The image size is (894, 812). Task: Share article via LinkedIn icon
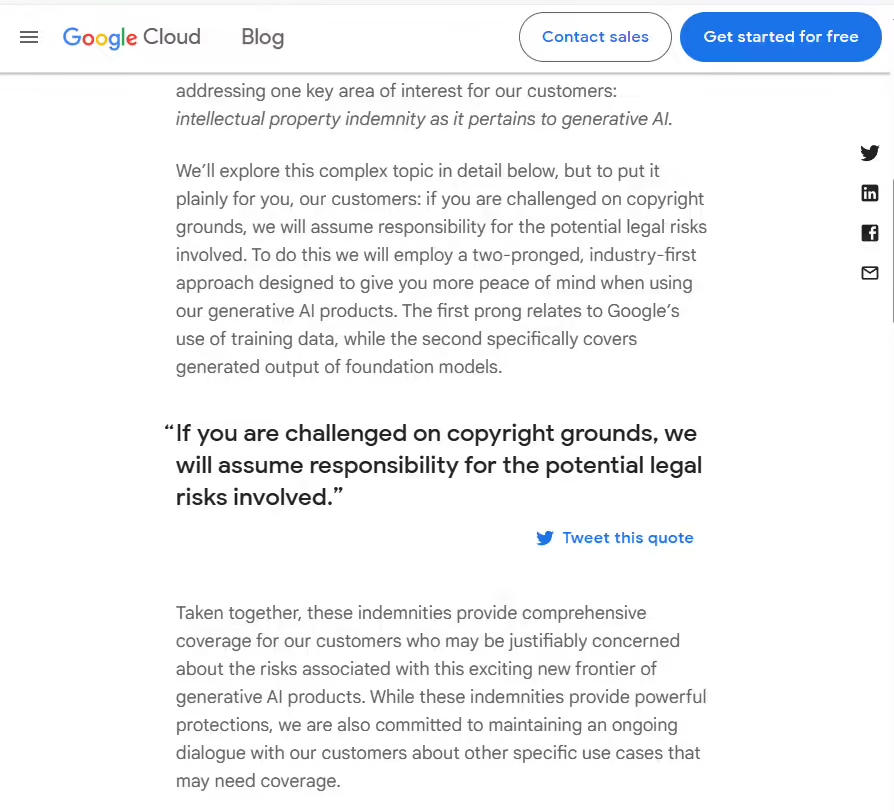pos(869,193)
